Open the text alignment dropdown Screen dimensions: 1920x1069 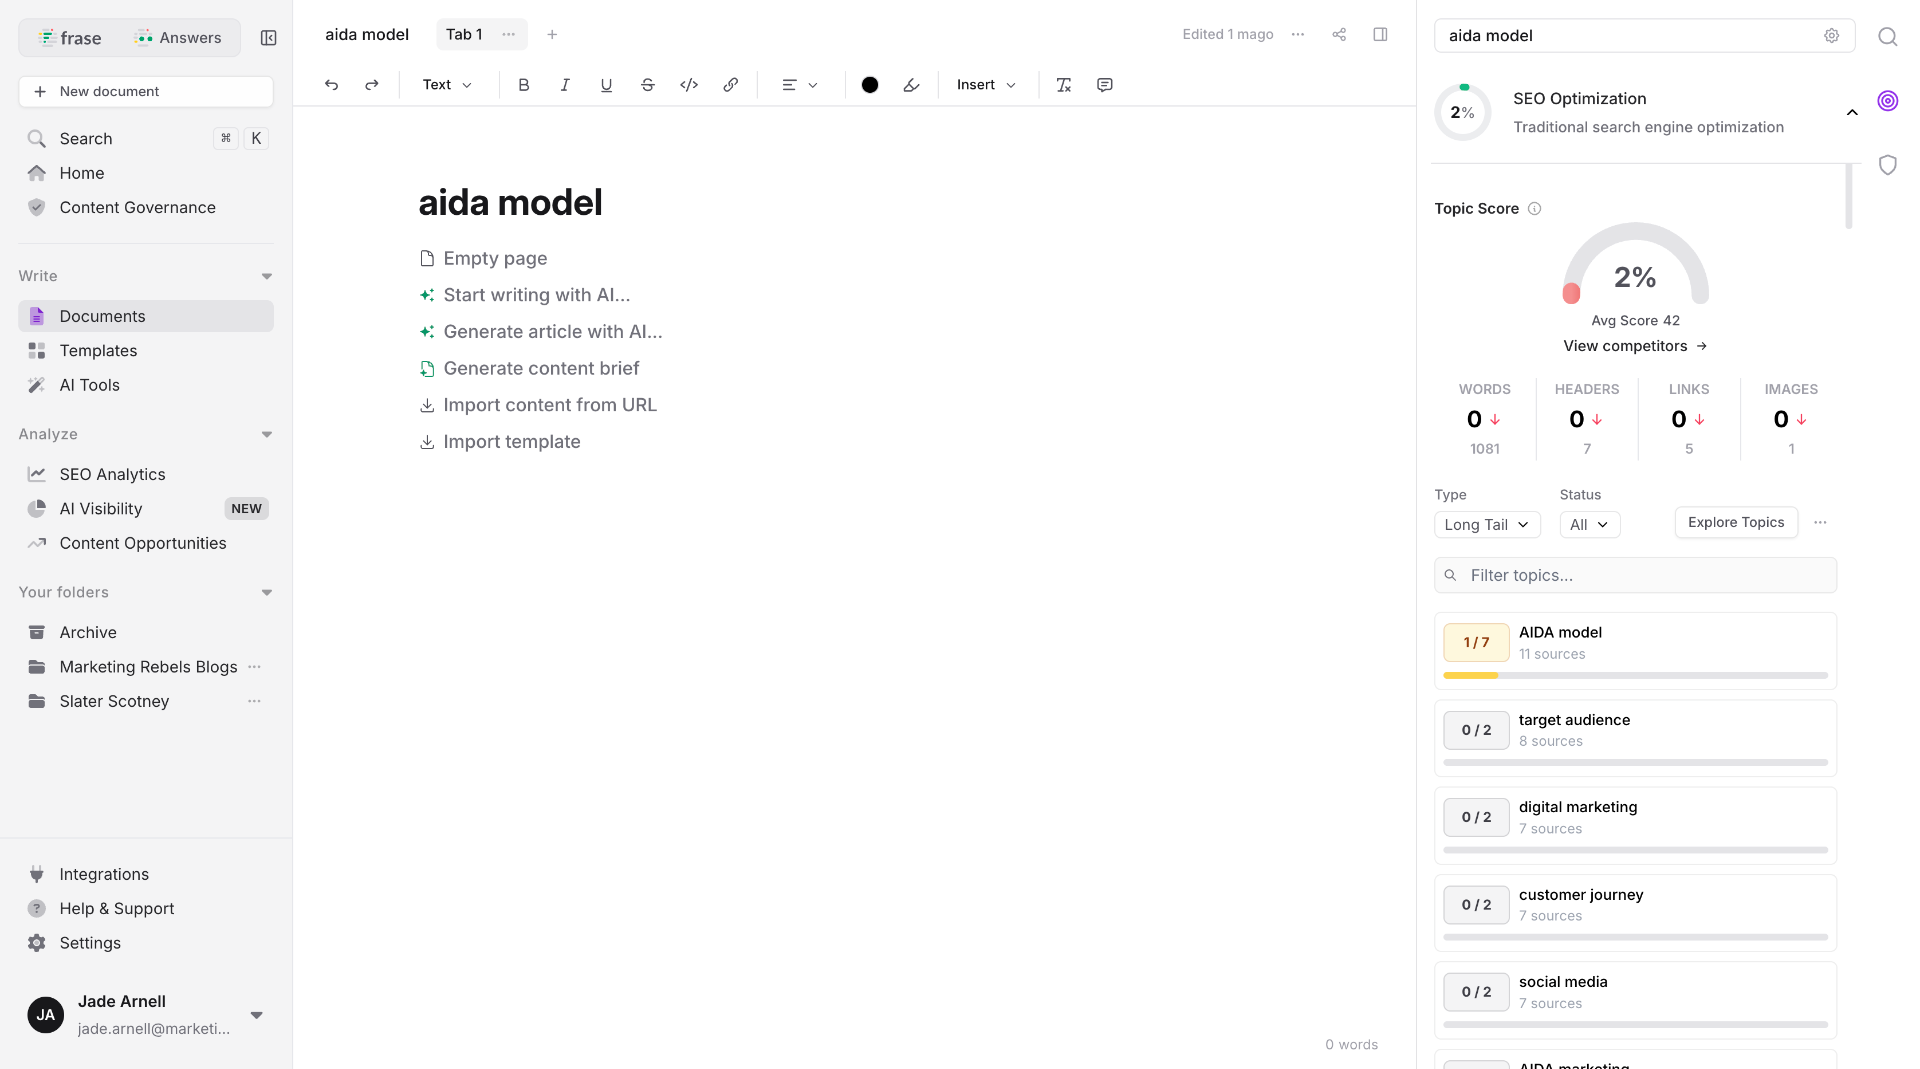coord(800,85)
